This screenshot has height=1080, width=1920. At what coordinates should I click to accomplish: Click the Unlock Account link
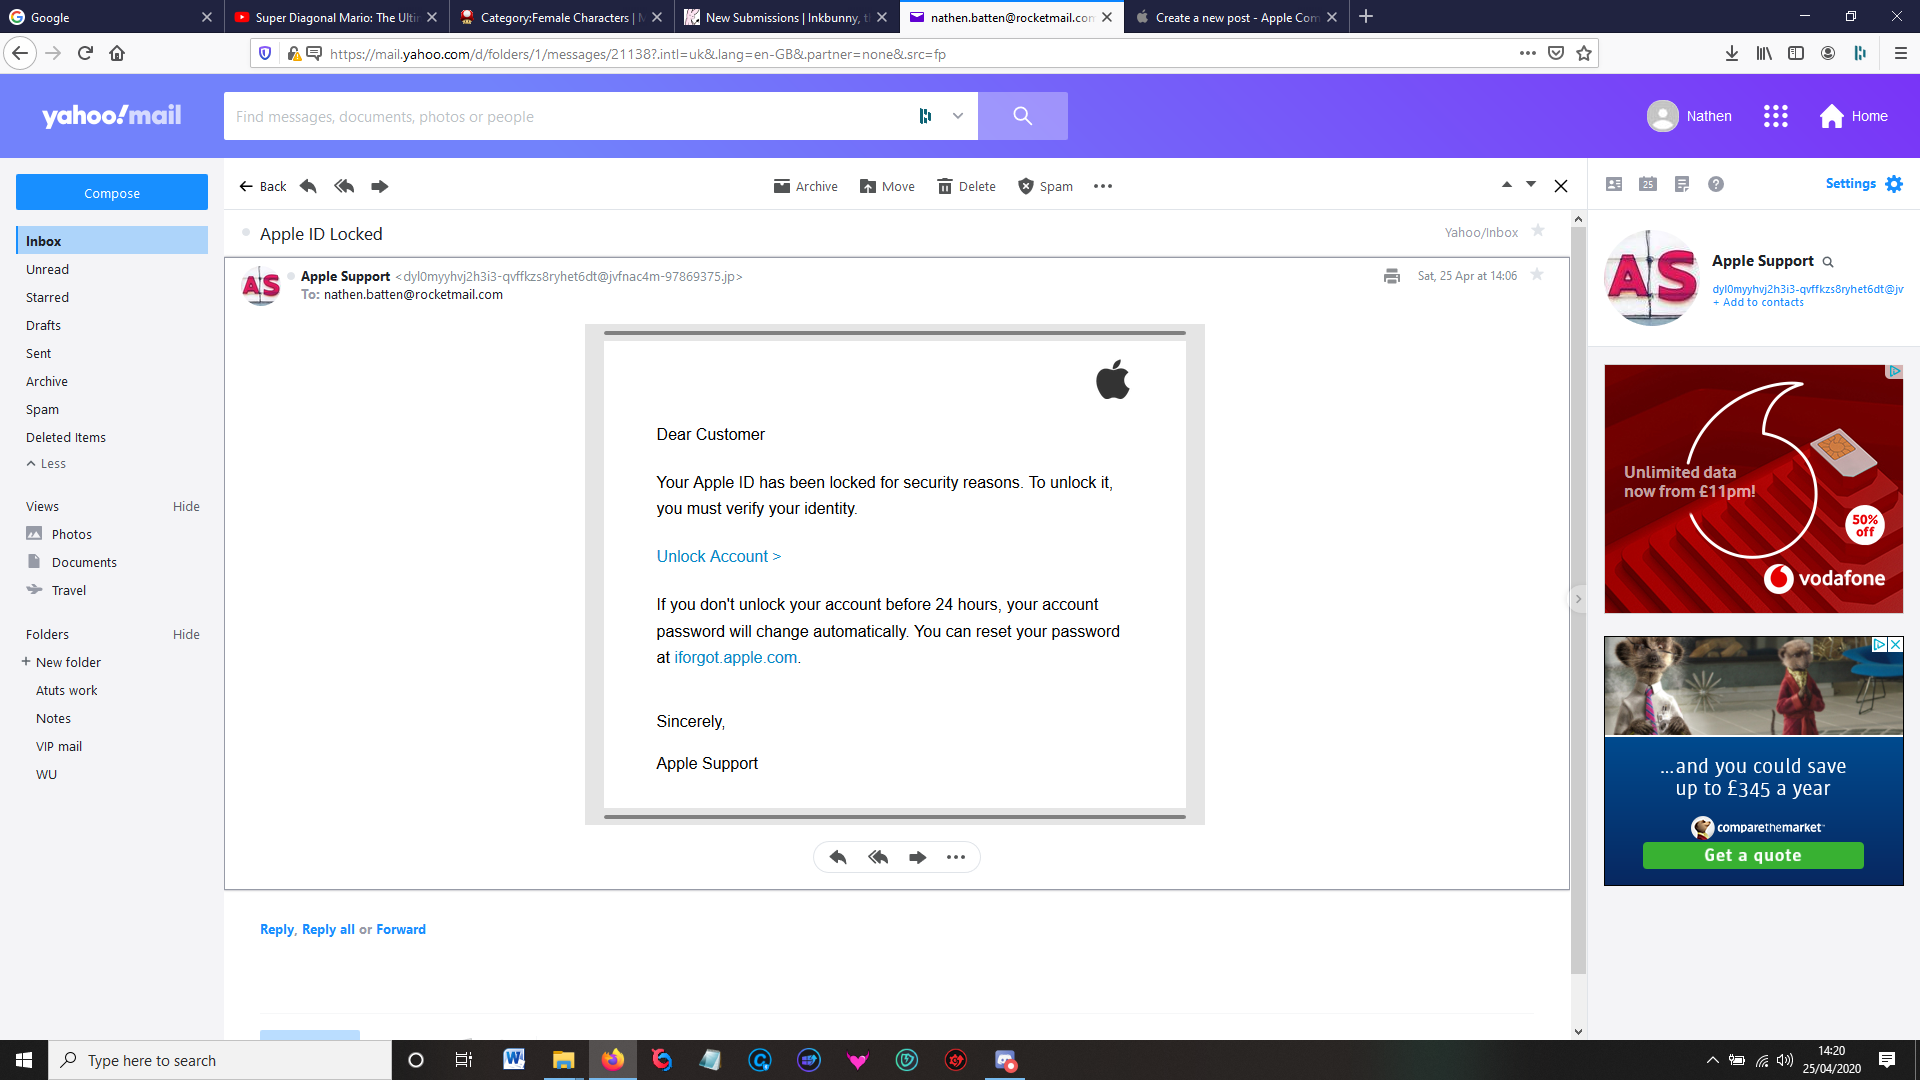coord(718,556)
